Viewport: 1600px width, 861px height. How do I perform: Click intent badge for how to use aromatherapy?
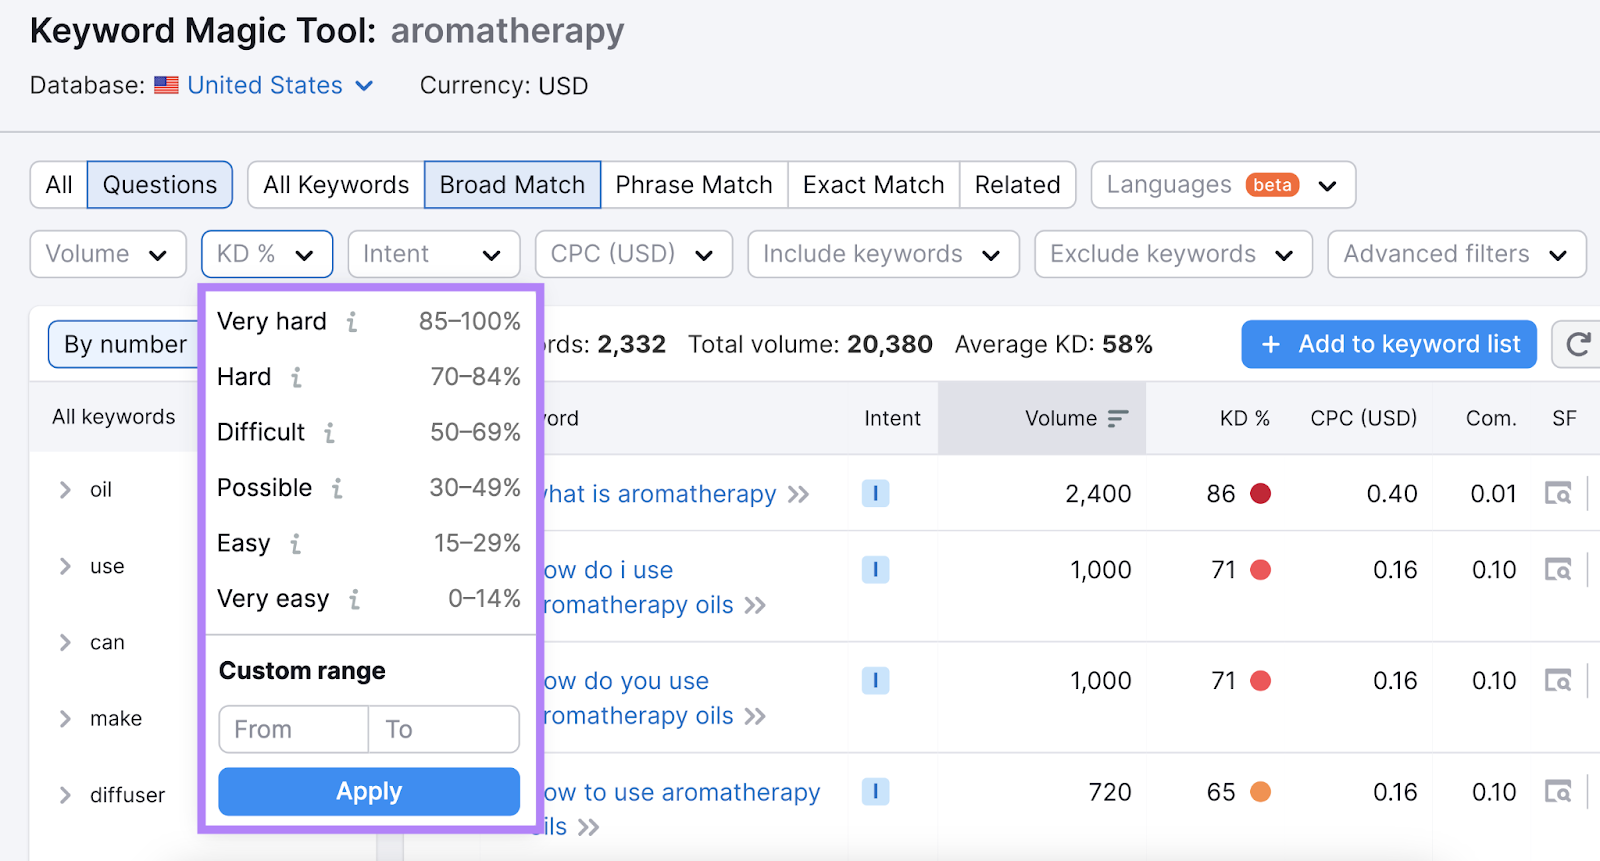(x=875, y=791)
